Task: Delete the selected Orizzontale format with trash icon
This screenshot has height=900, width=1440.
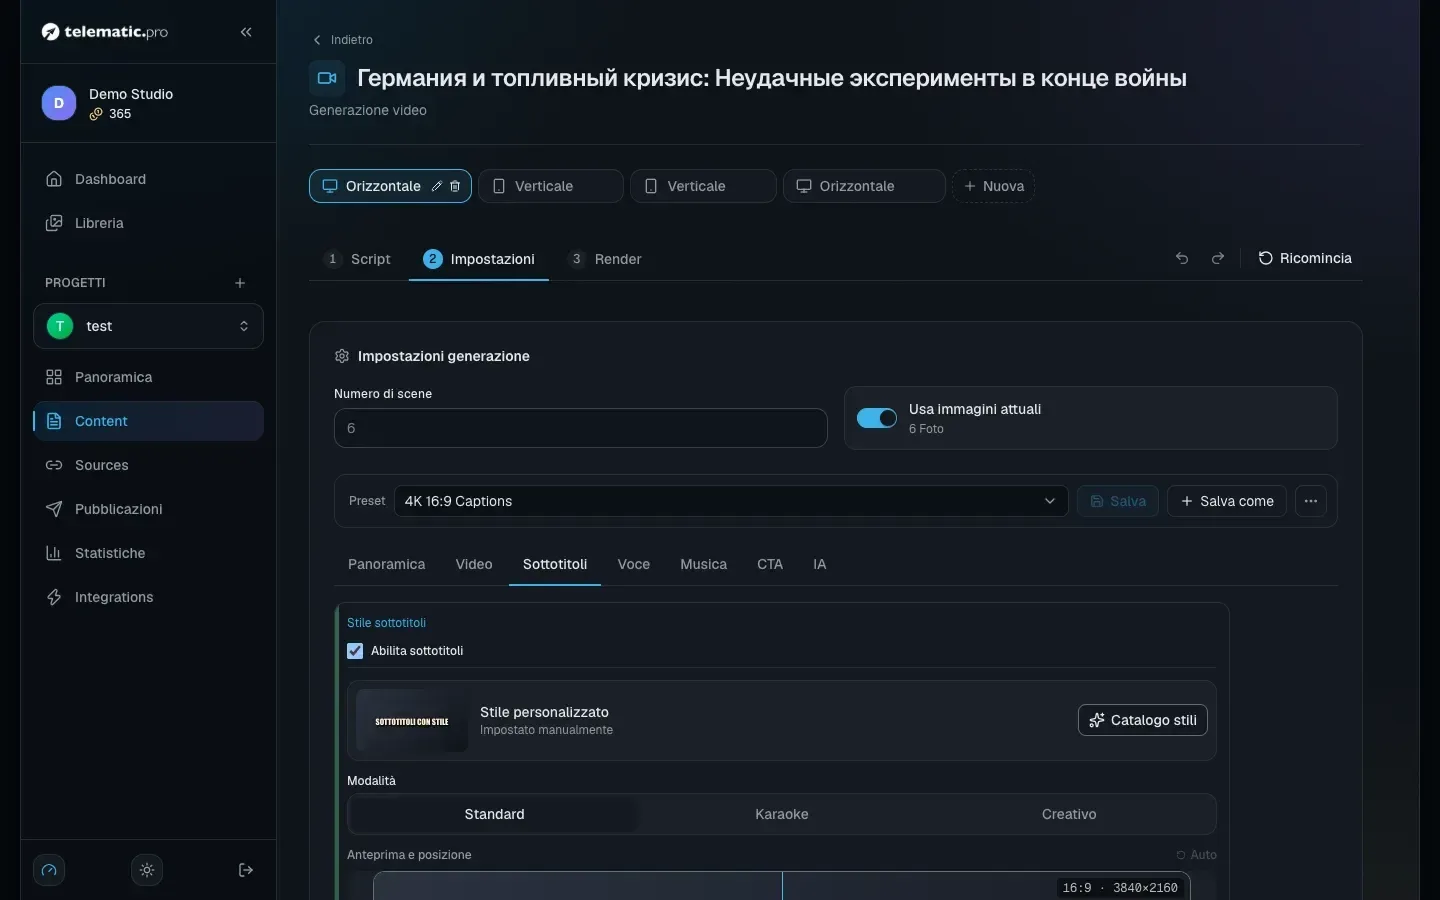Action: tap(455, 186)
